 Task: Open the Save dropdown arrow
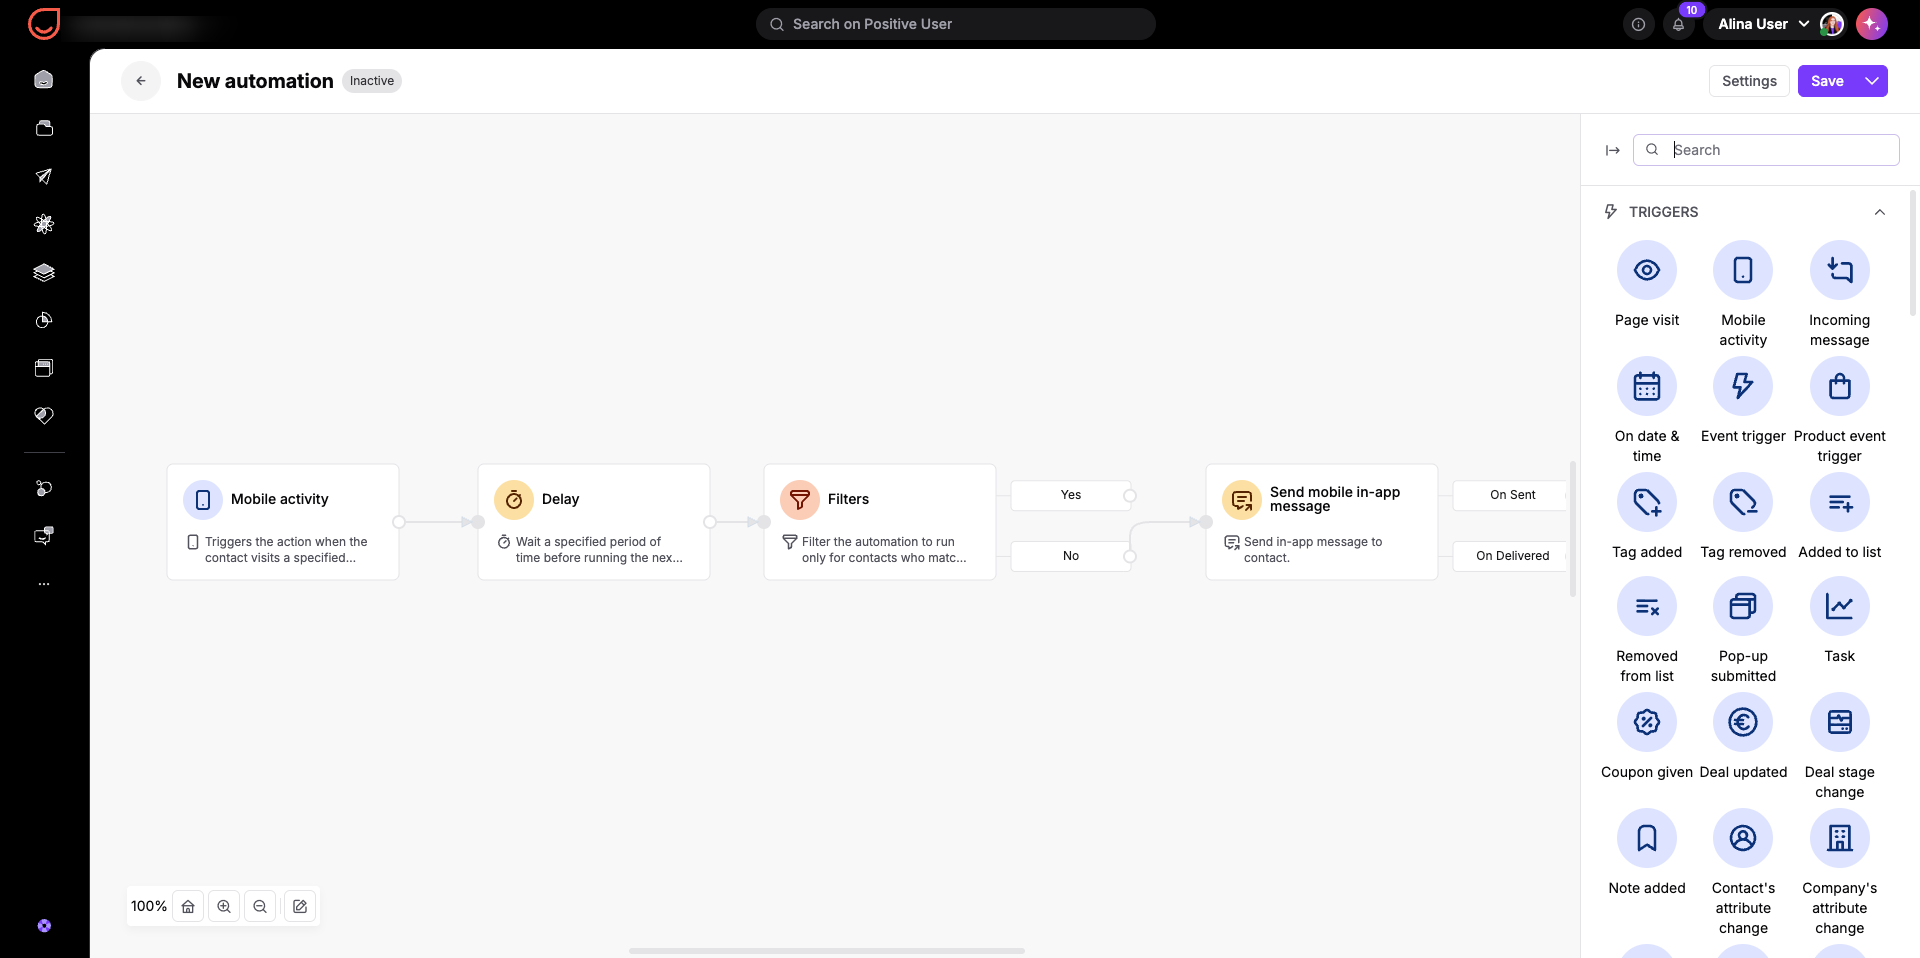pos(1872,81)
